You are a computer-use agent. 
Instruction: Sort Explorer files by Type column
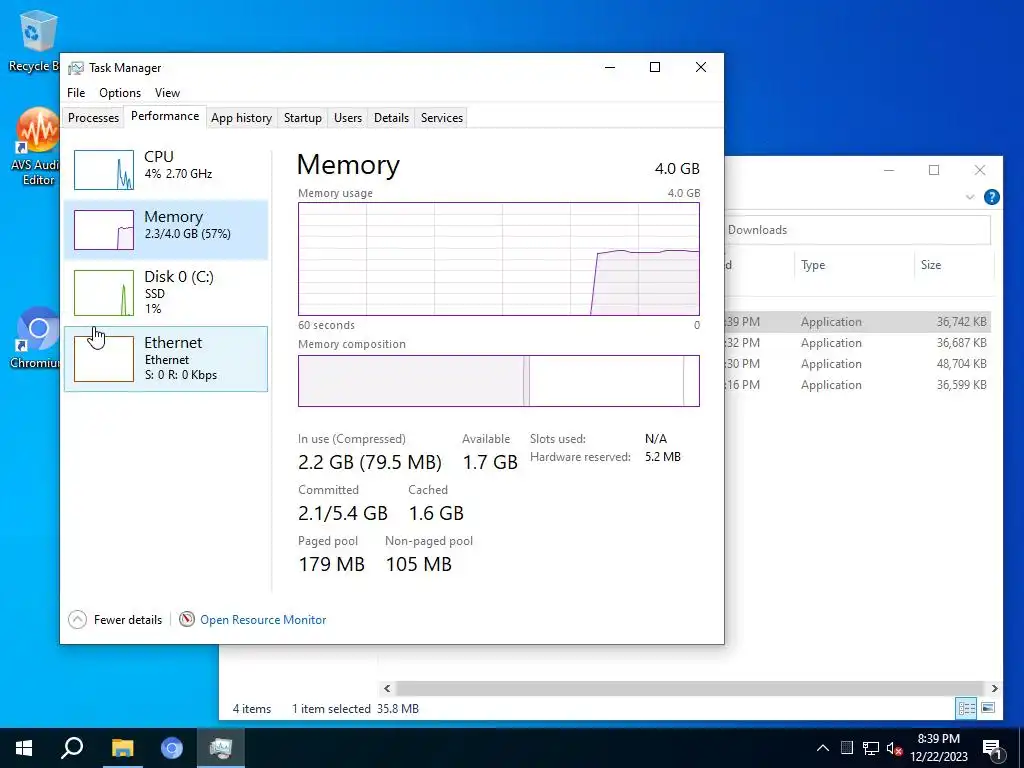click(813, 265)
